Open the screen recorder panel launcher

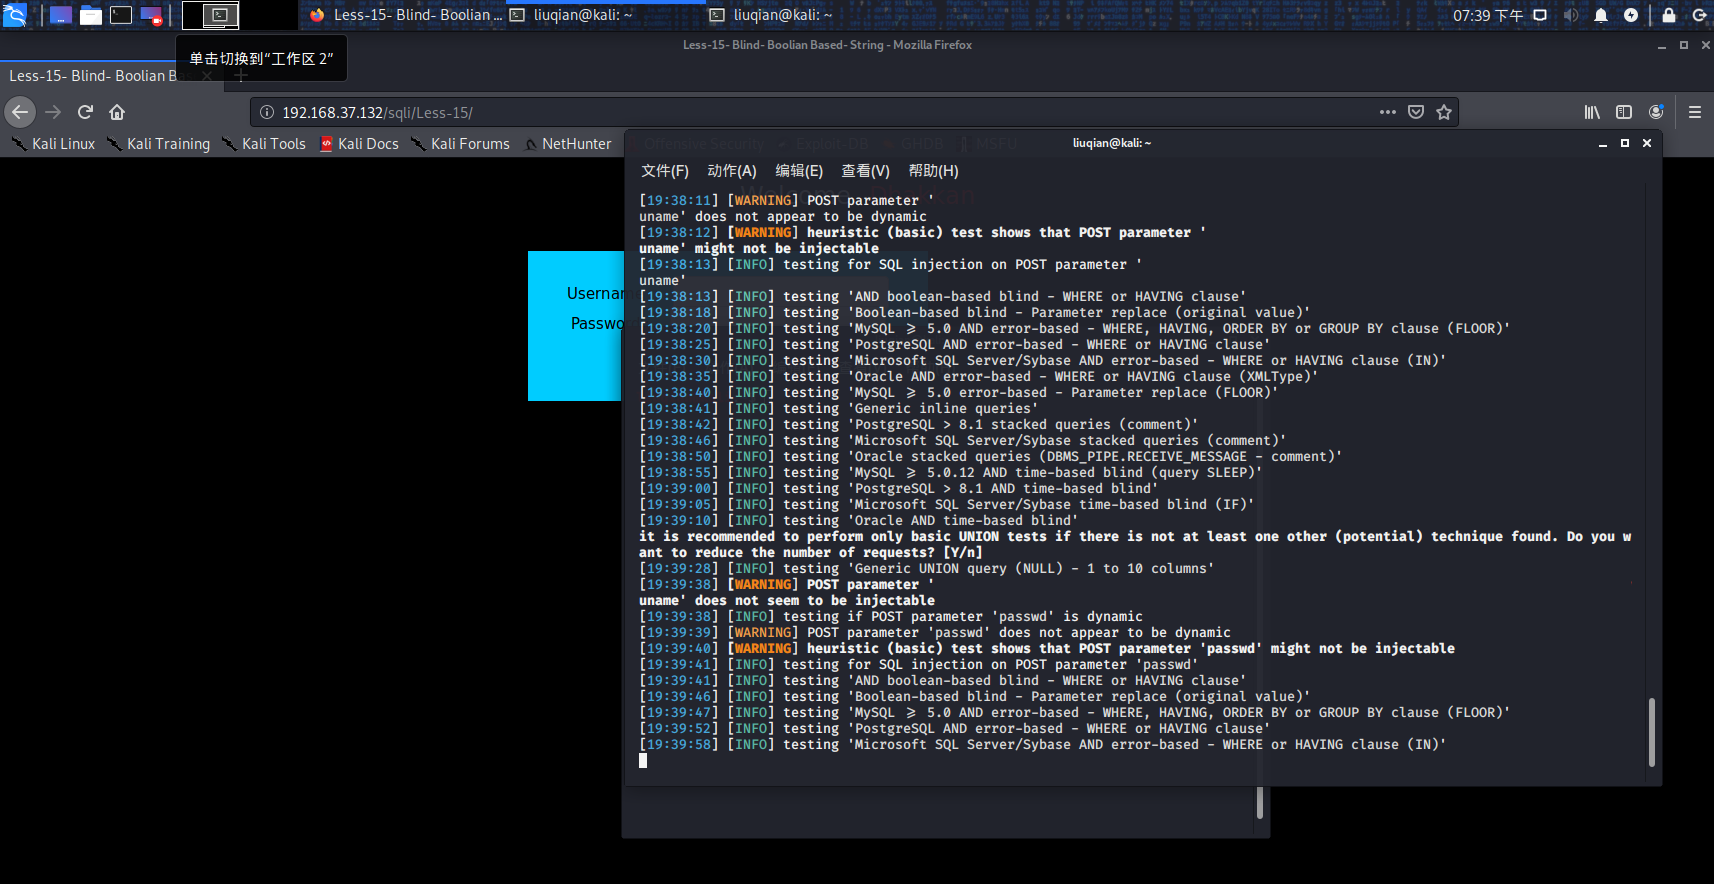coord(151,15)
